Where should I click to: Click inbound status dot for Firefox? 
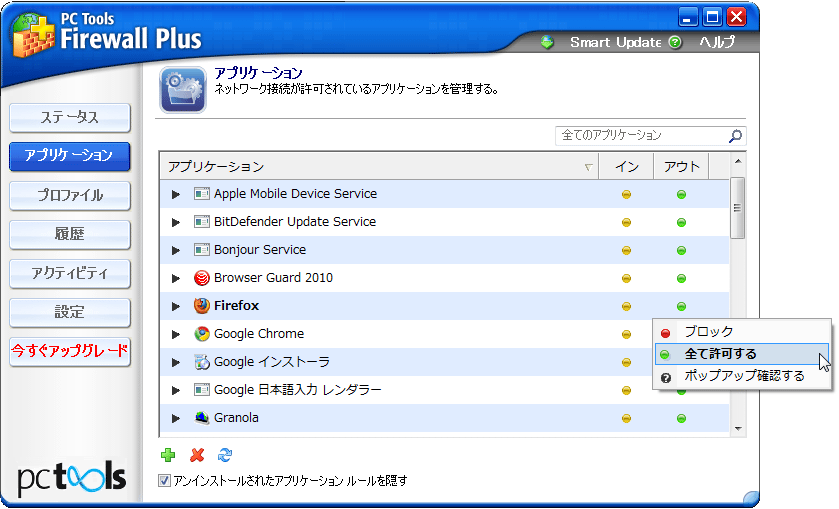[626, 306]
